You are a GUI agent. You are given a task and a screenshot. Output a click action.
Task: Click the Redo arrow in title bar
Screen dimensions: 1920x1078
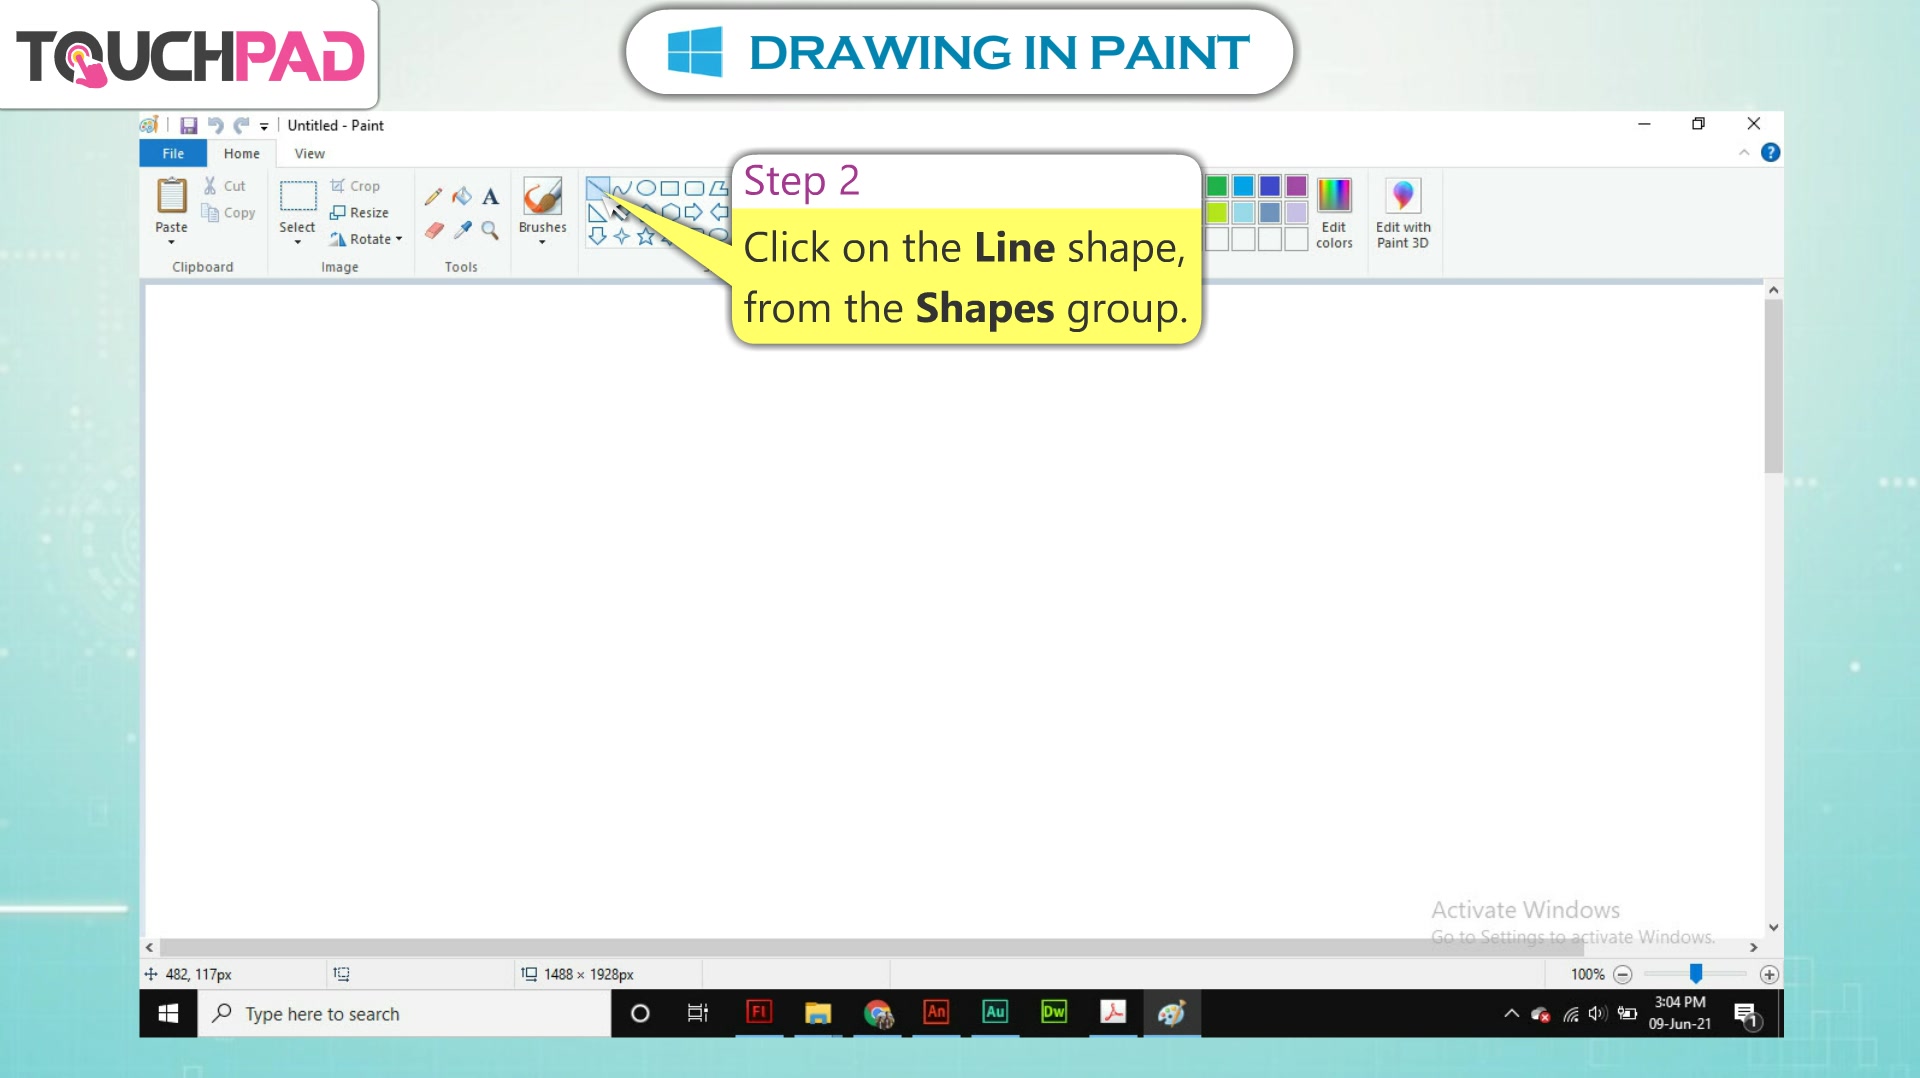241,125
